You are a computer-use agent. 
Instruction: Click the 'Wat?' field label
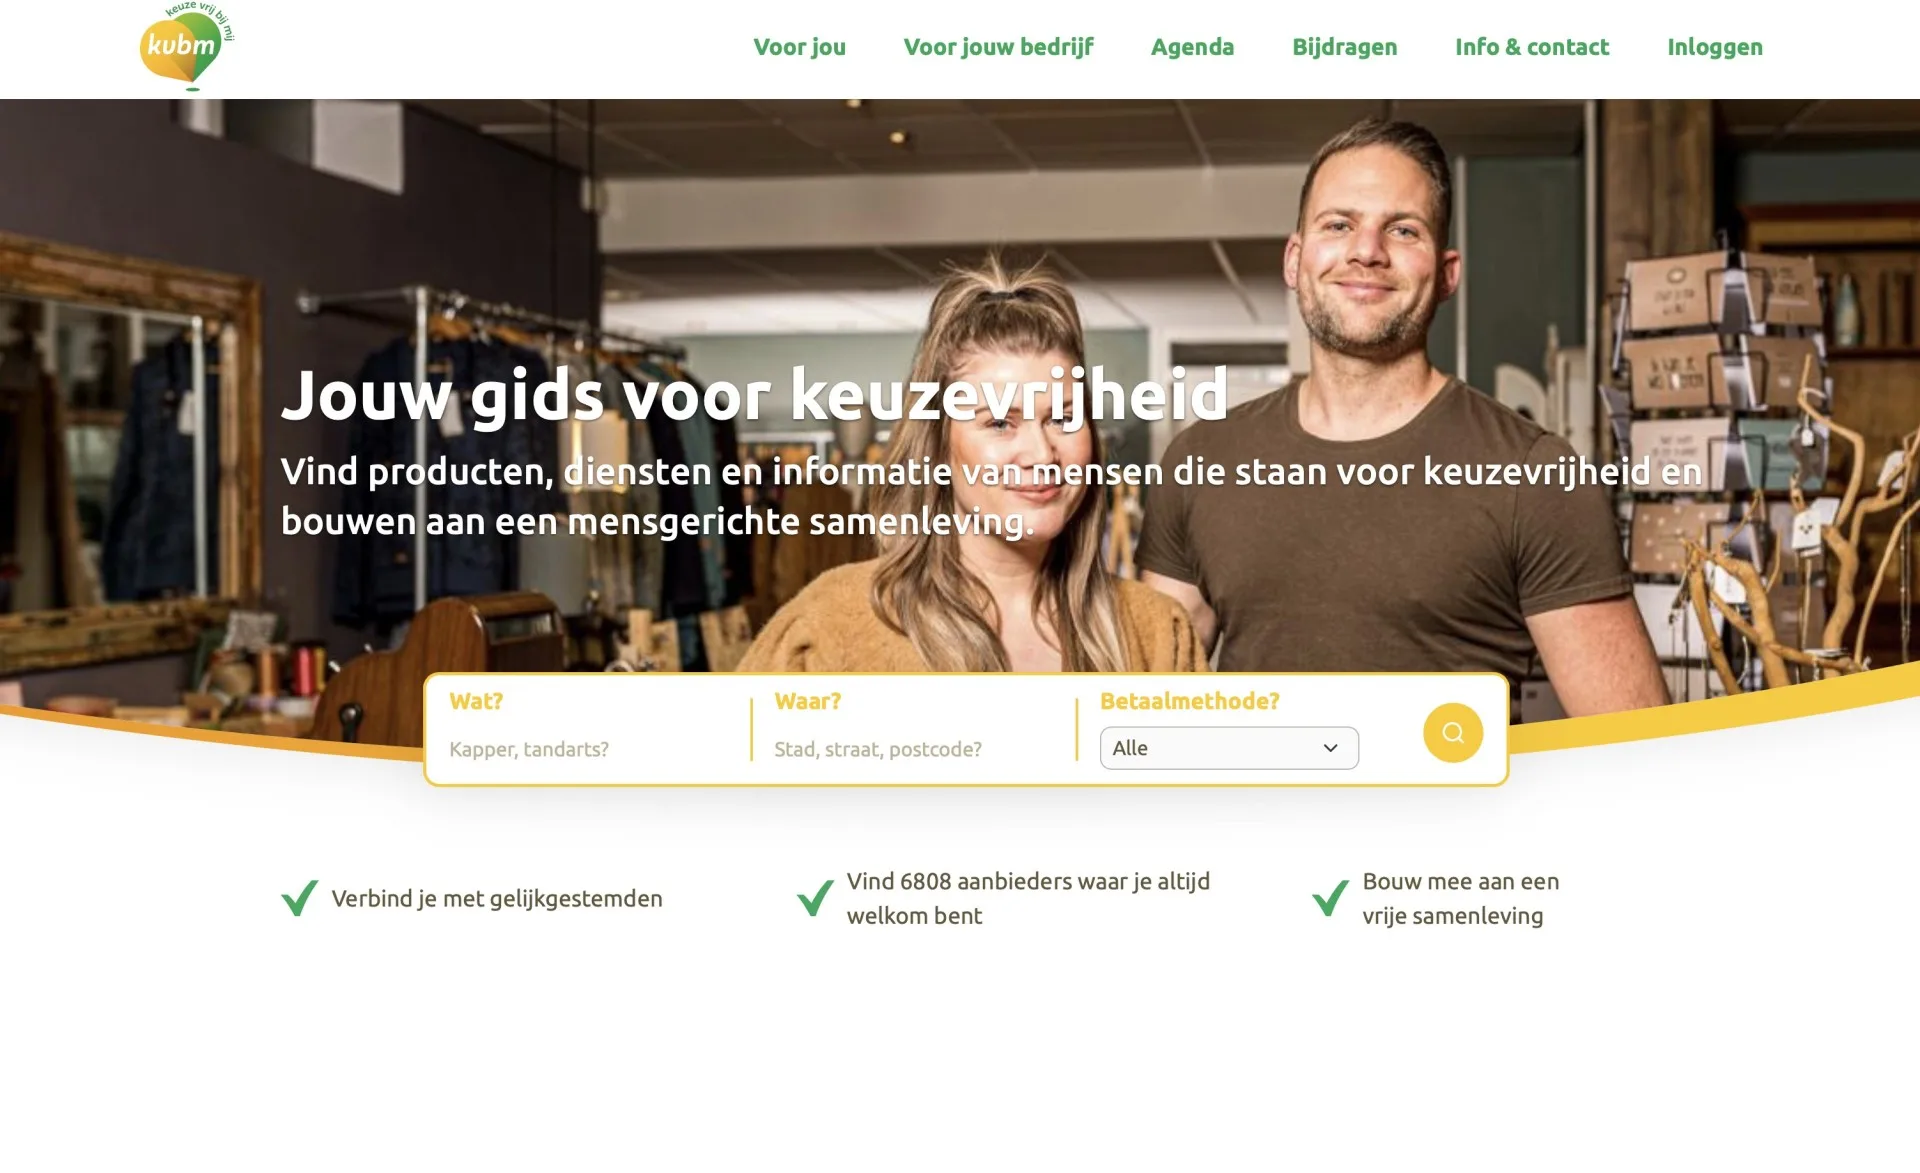pos(476,701)
